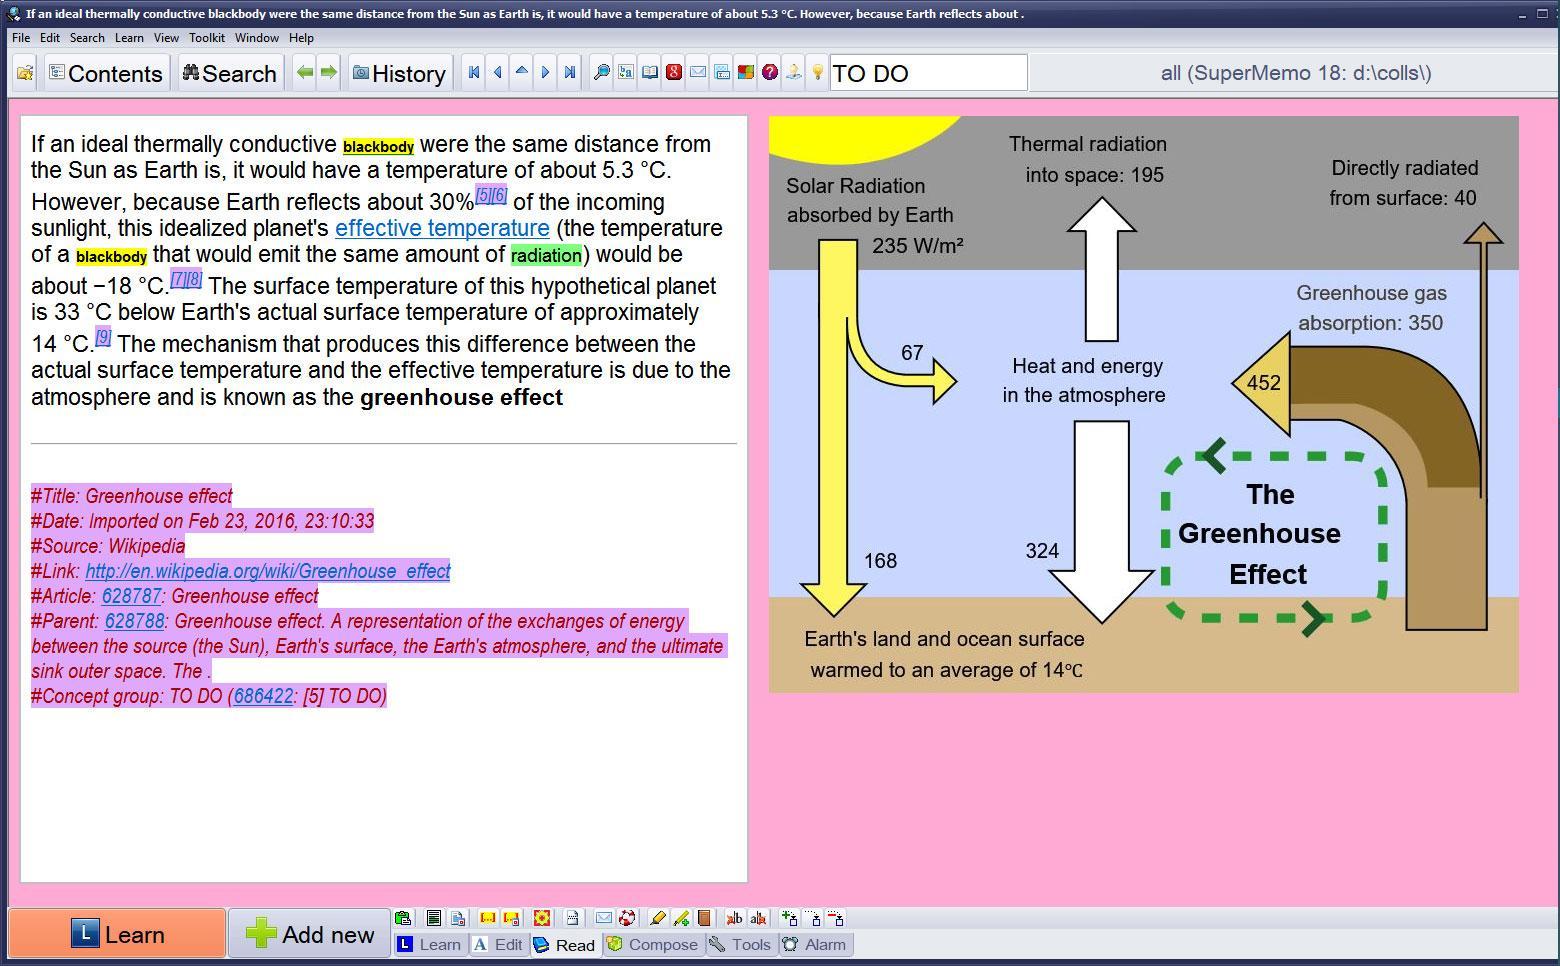Click the purple question mark help icon
1560x966 pixels.
tap(769, 73)
